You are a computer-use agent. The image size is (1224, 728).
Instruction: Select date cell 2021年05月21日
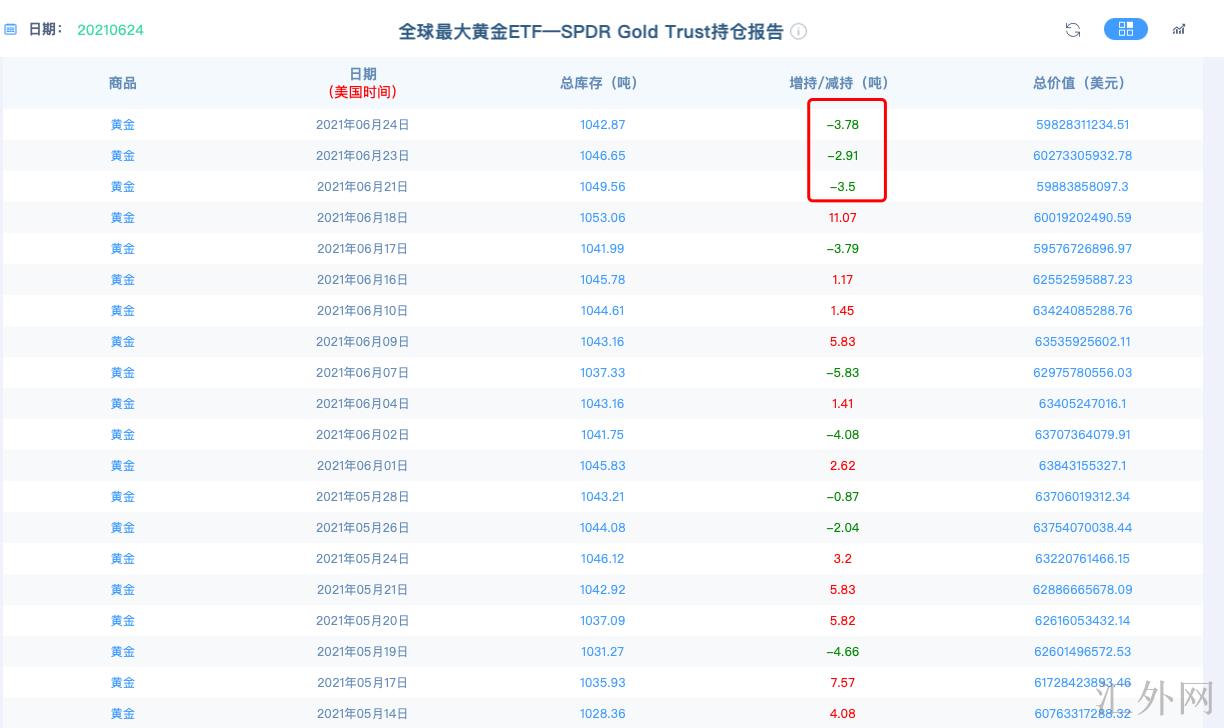coord(363,590)
